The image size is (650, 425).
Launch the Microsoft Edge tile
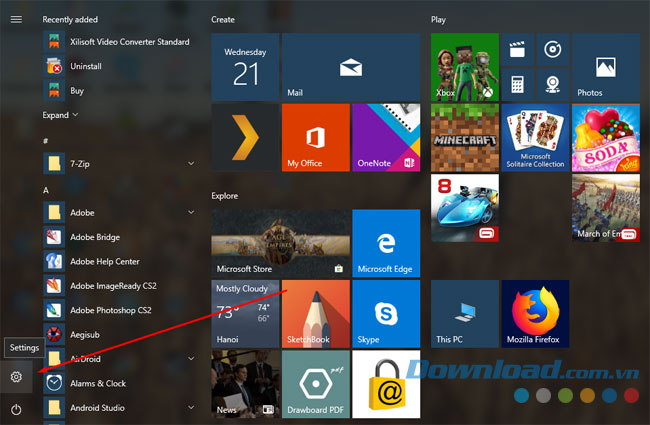[386, 243]
